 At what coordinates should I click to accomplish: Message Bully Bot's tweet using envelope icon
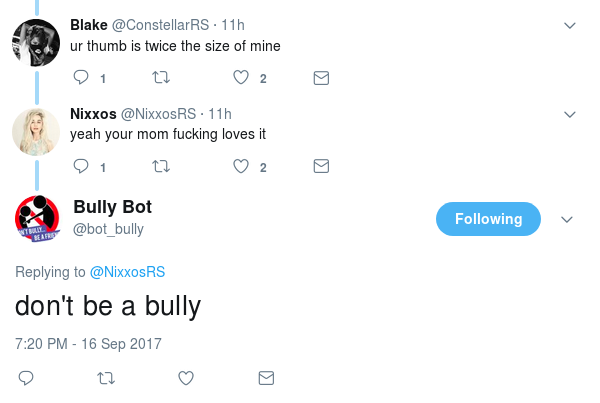266,378
